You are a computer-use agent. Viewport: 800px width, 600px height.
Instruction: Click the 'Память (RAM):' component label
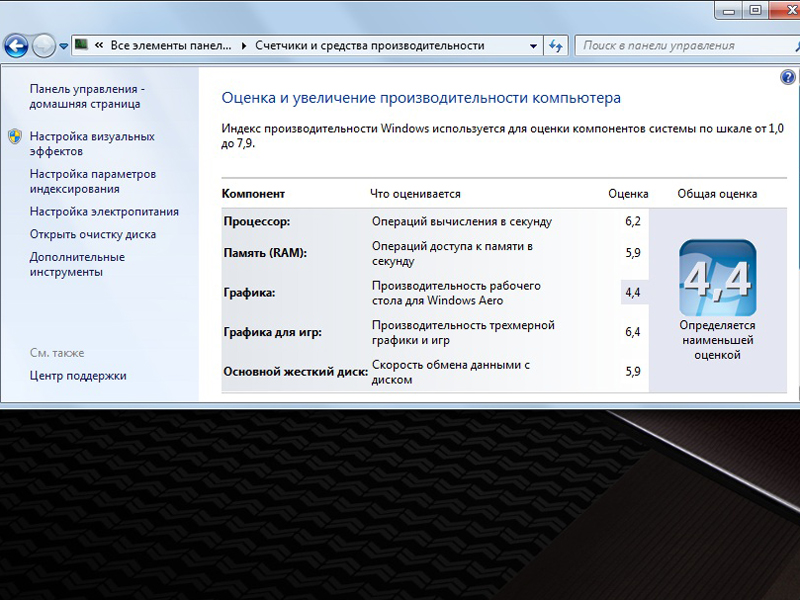click(265, 253)
